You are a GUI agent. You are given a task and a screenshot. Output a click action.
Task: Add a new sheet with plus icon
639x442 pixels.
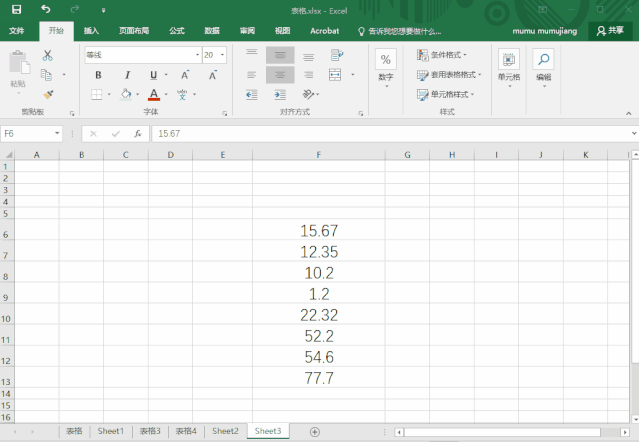[315, 431]
